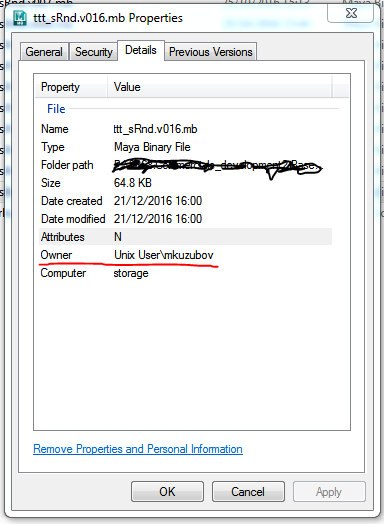Click OK to confirm properties
Image resolution: width=384 pixels, height=524 pixels.
pyautogui.click(x=167, y=492)
